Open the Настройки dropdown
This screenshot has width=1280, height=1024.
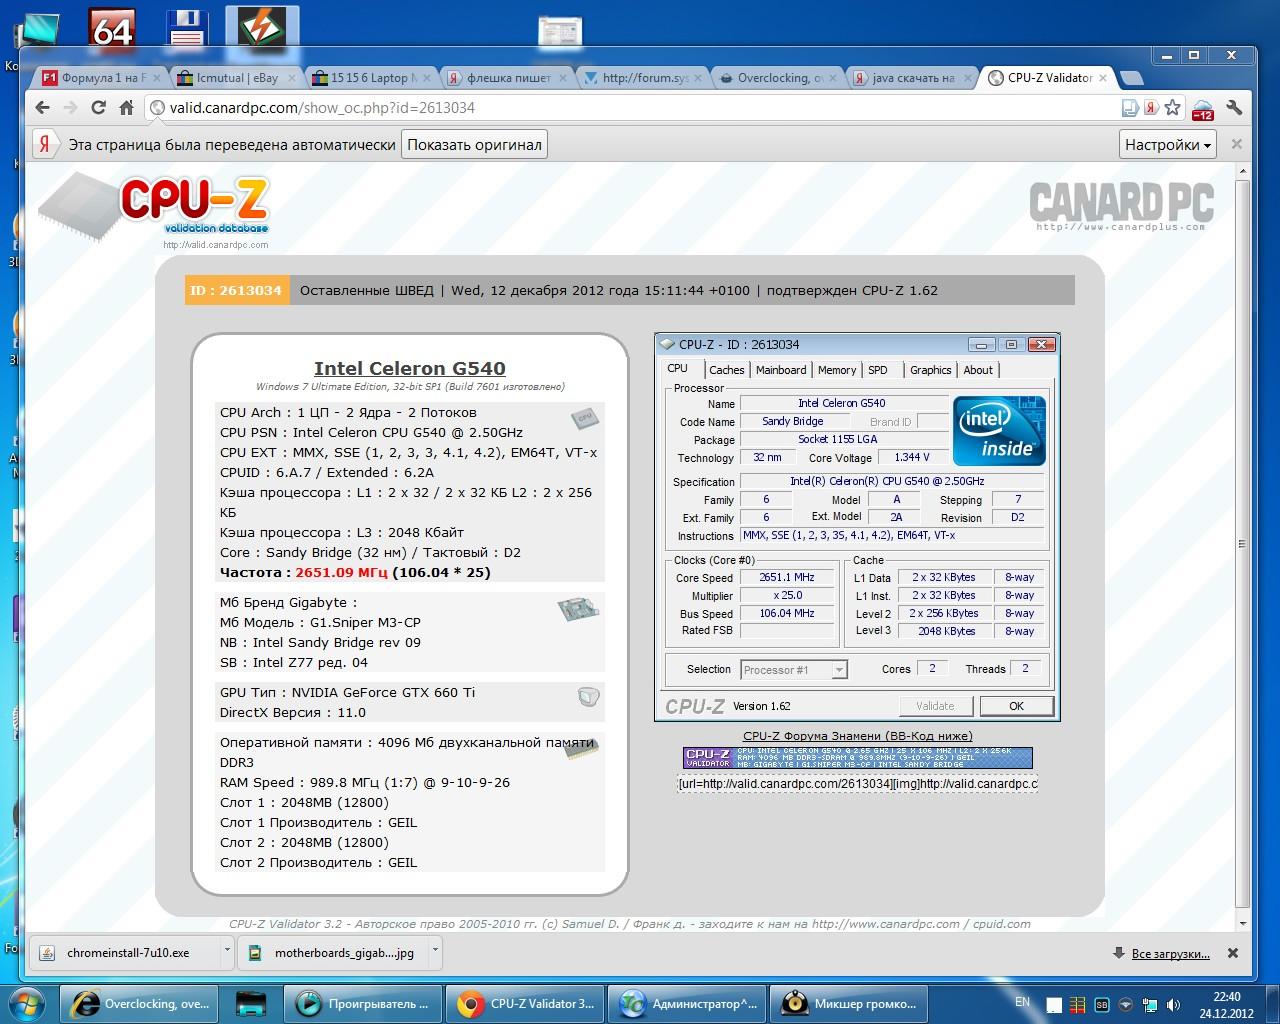tap(1167, 144)
